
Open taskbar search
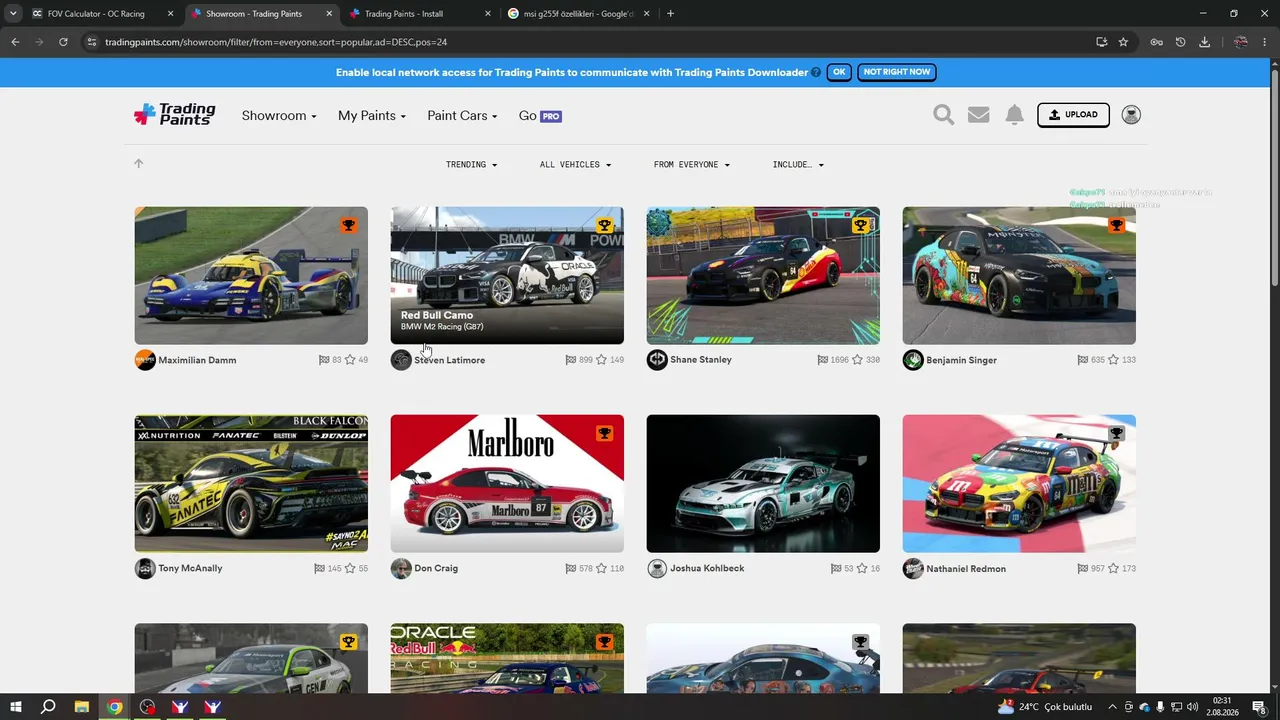click(48, 707)
